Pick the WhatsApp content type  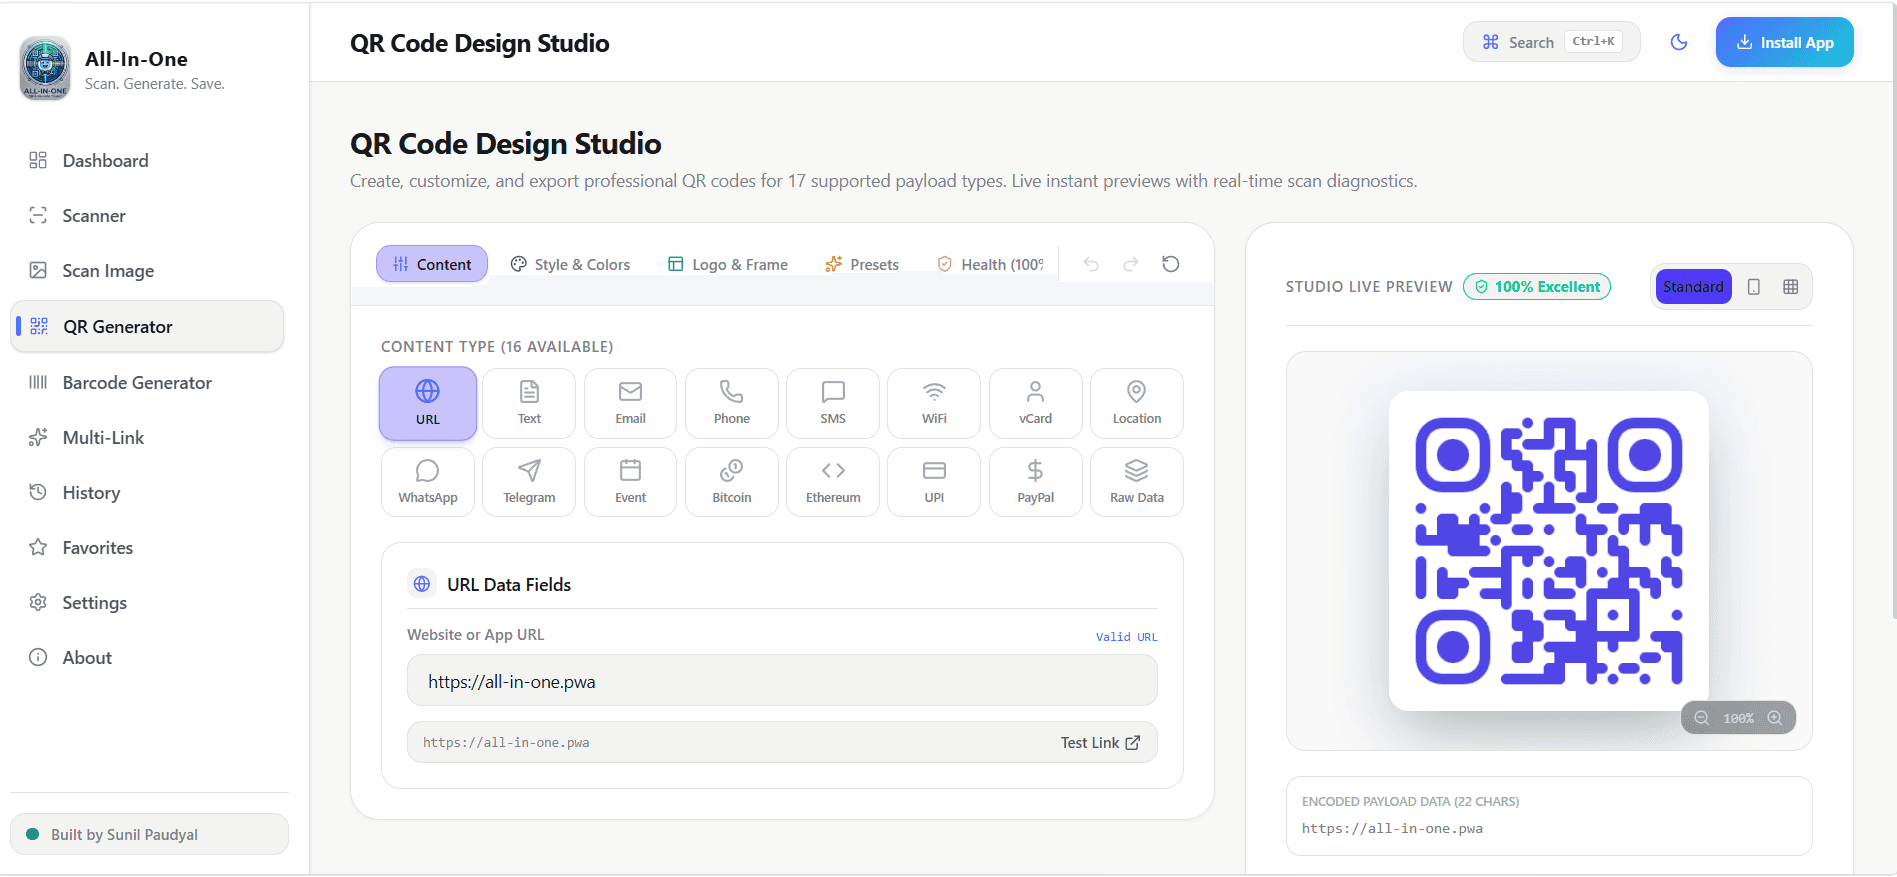tap(428, 482)
